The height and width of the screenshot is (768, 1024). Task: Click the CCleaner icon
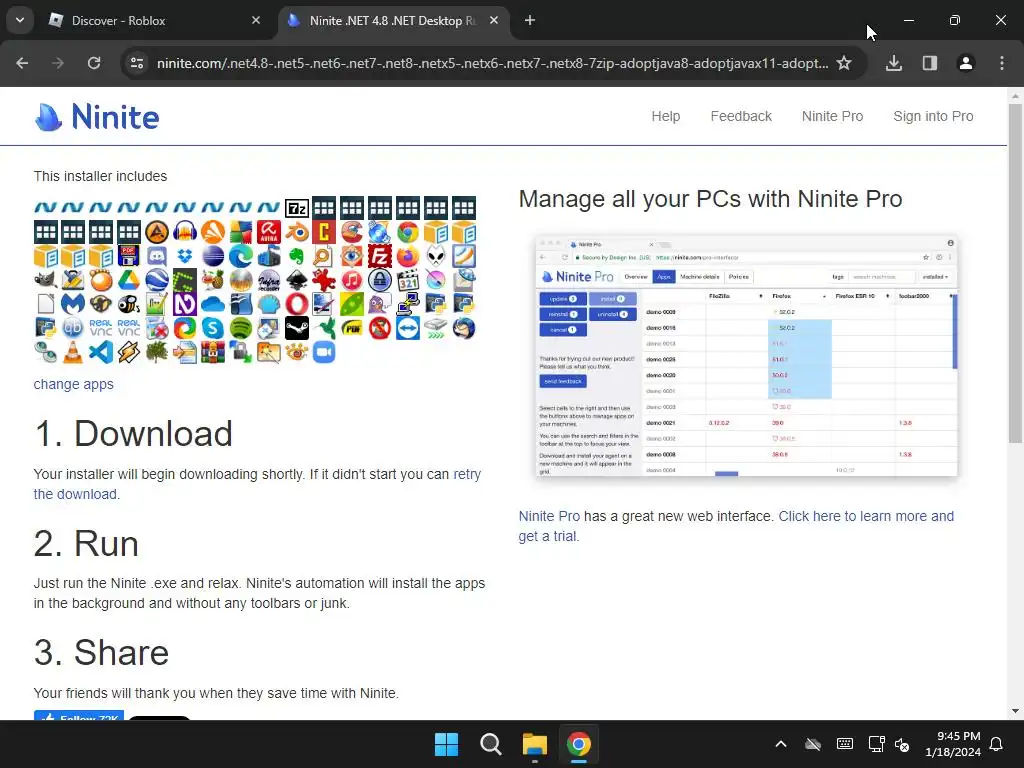tap(352, 232)
